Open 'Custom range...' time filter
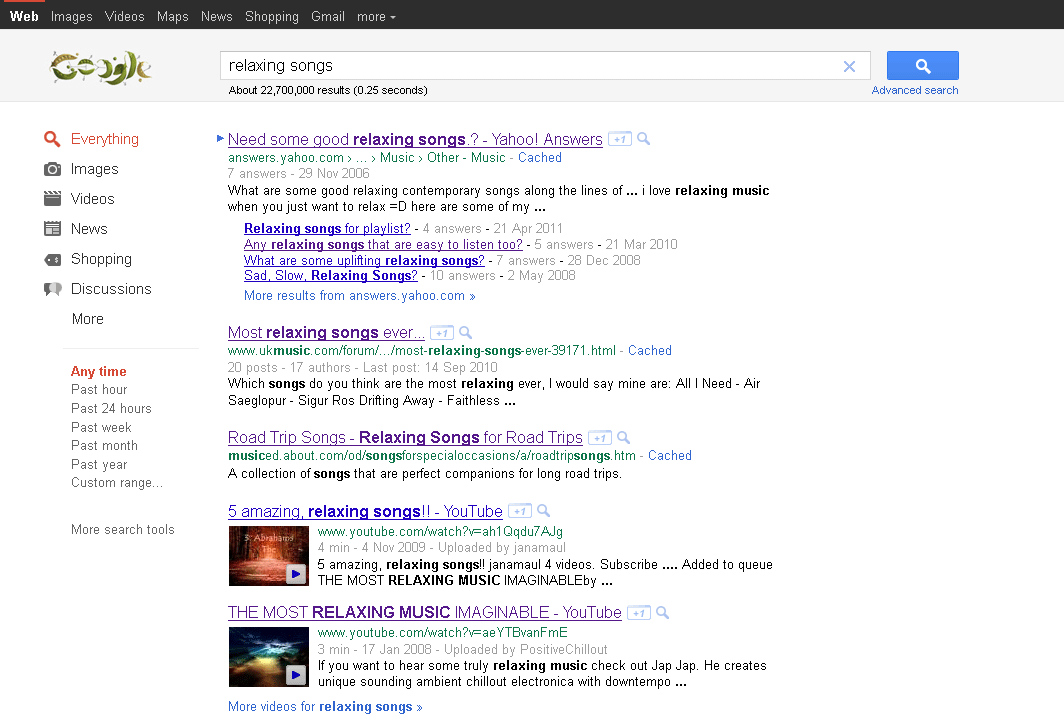The width and height of the screenshot is (1064, 725). [x=117, y=483]
